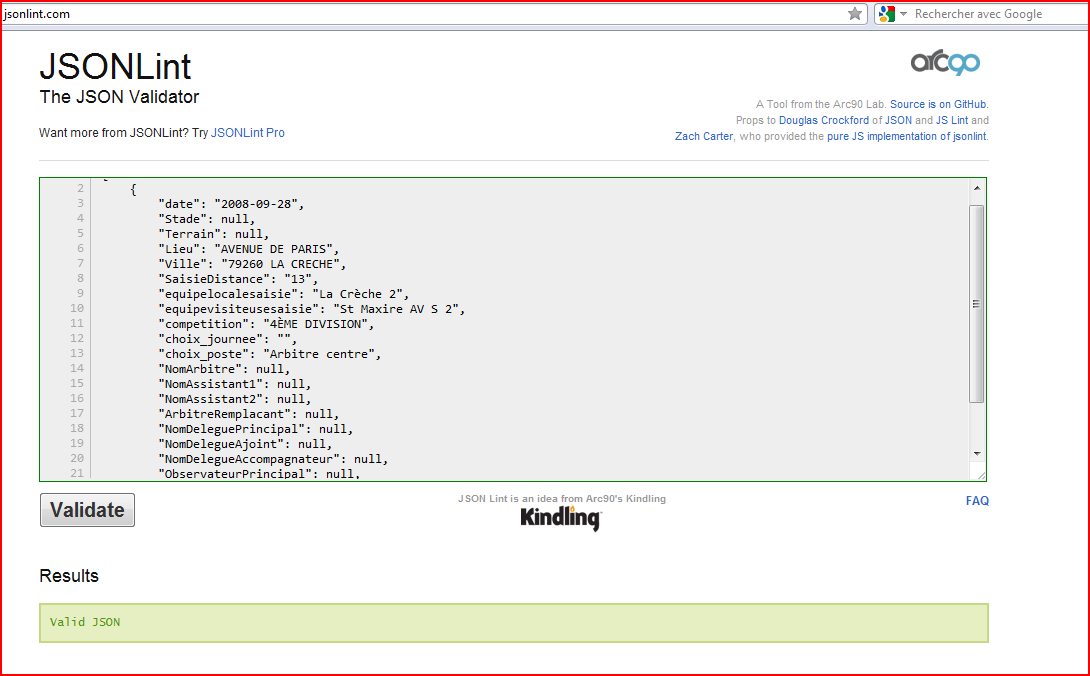Click the "equipelocalesaisie" line in the editor
1090x676 pixels.
(x=284, y=294)
